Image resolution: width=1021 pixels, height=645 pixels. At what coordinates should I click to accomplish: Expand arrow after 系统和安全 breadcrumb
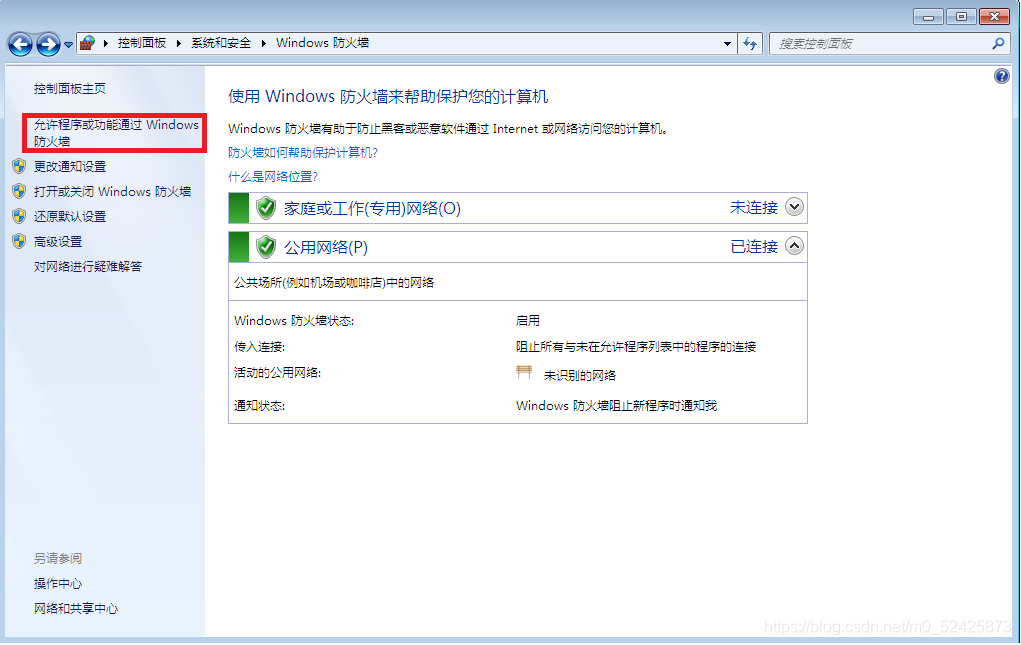(264, 44)
